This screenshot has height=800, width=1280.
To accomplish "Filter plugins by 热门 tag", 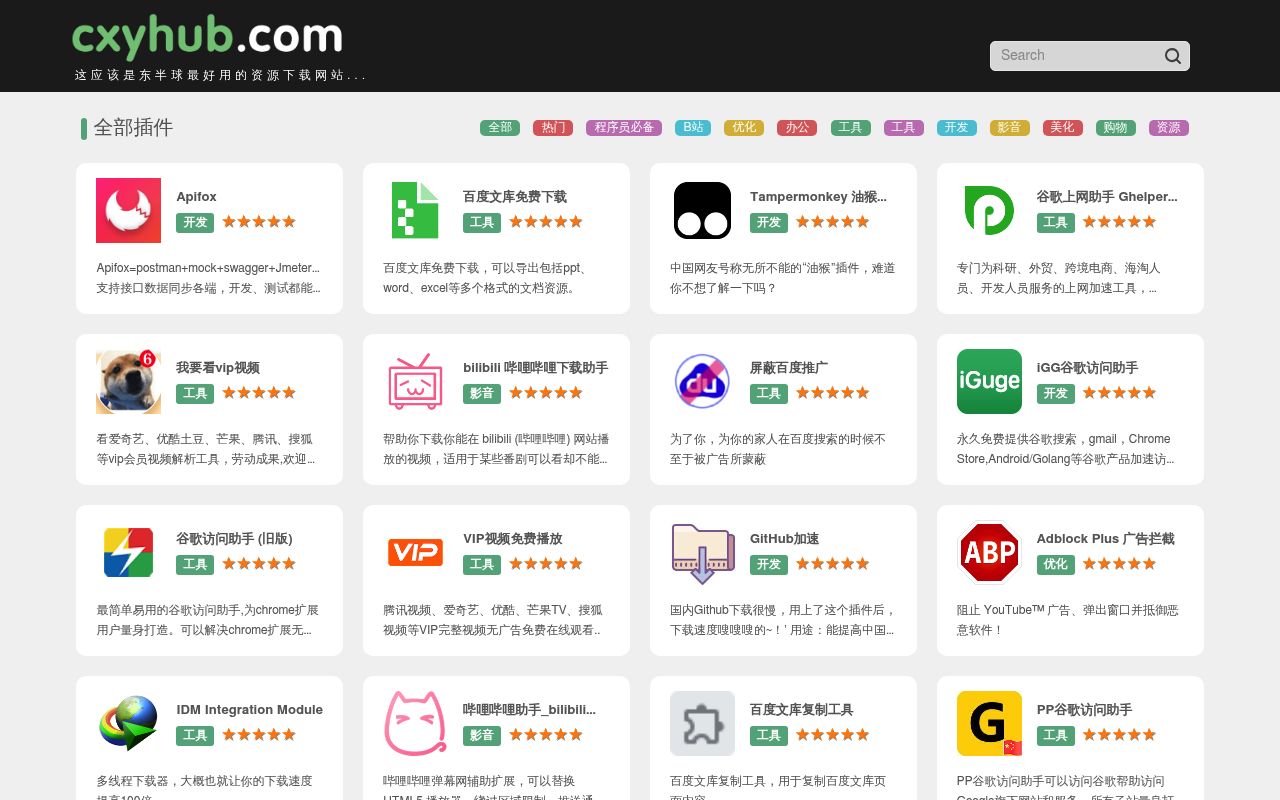I will coord(553,128).
